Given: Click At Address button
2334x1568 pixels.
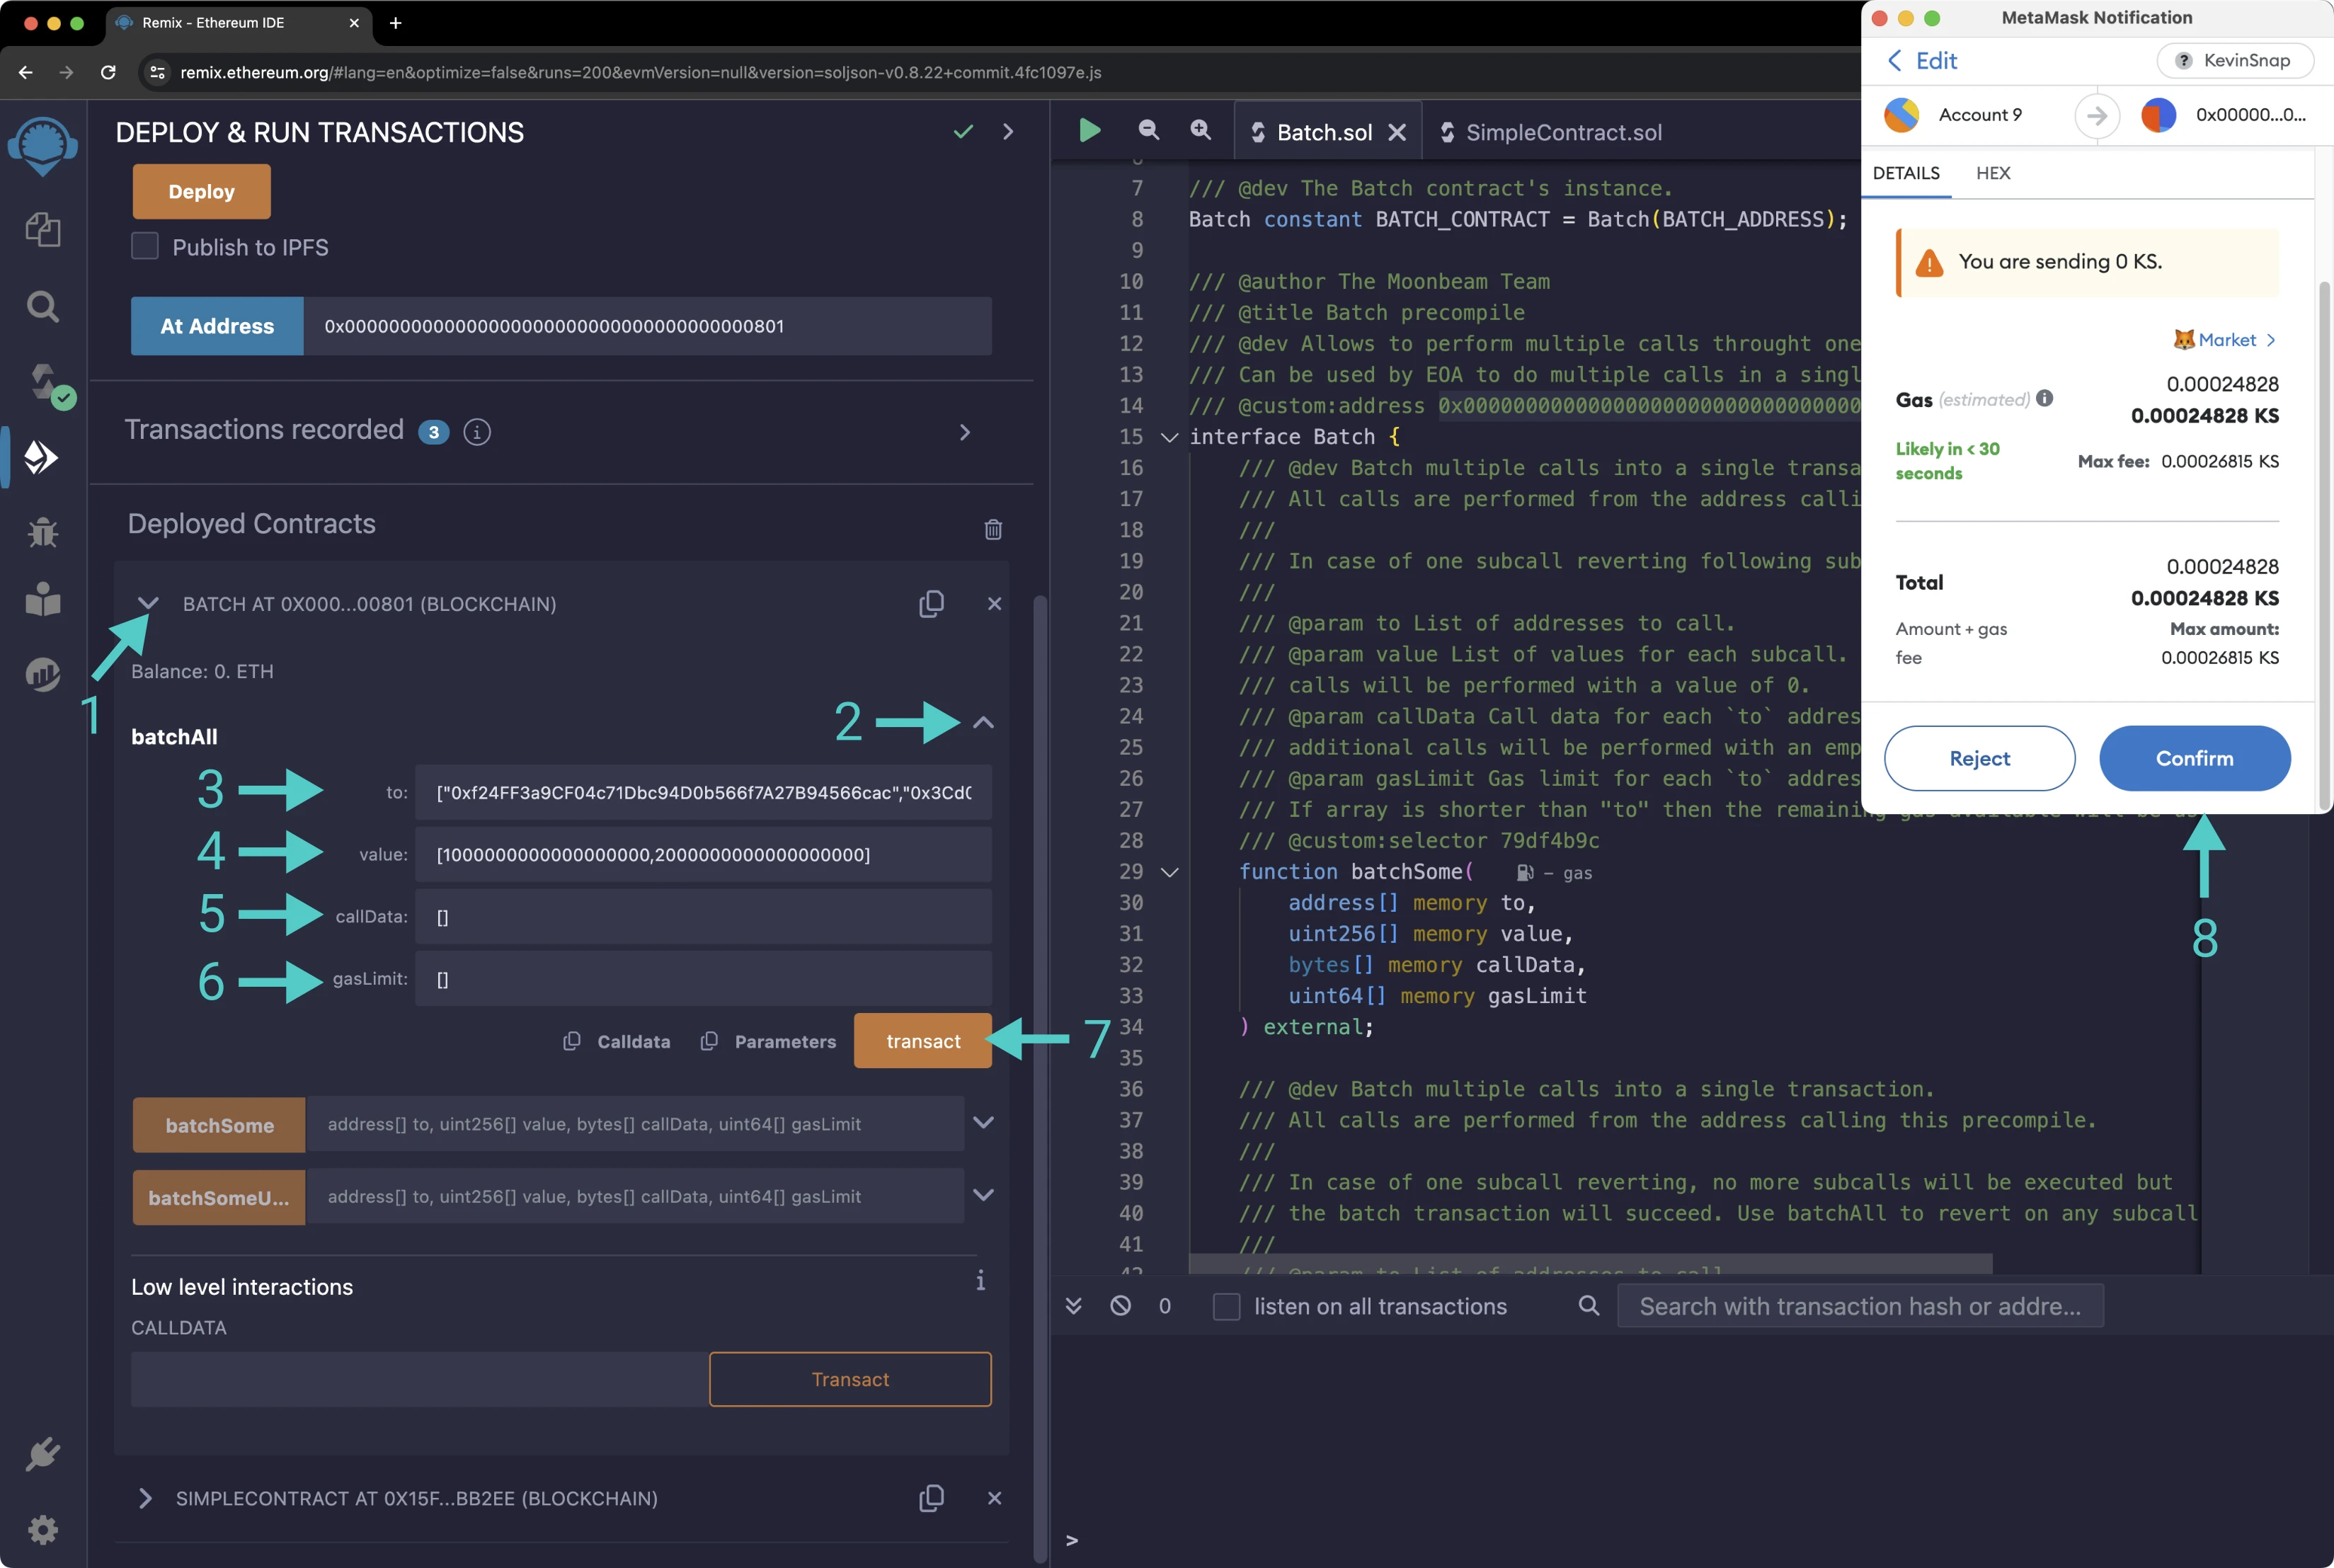Looking at the screenshot, I should (217, 326).
